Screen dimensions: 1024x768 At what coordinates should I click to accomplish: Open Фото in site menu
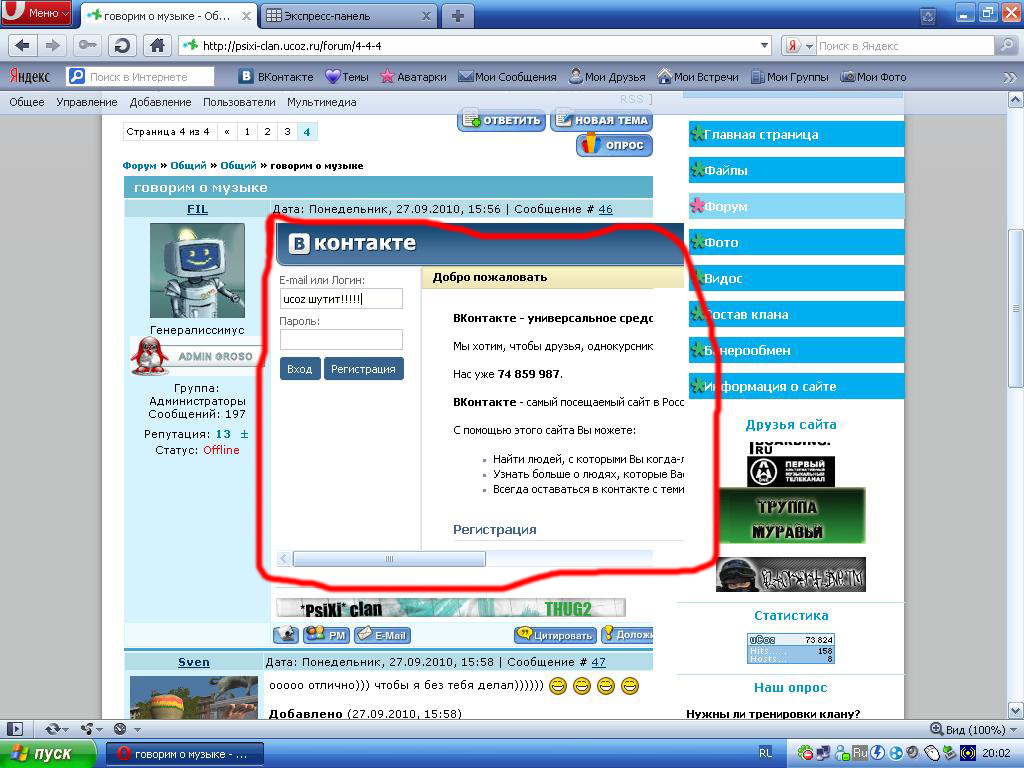pyautogui.click(x=797, y=242)
